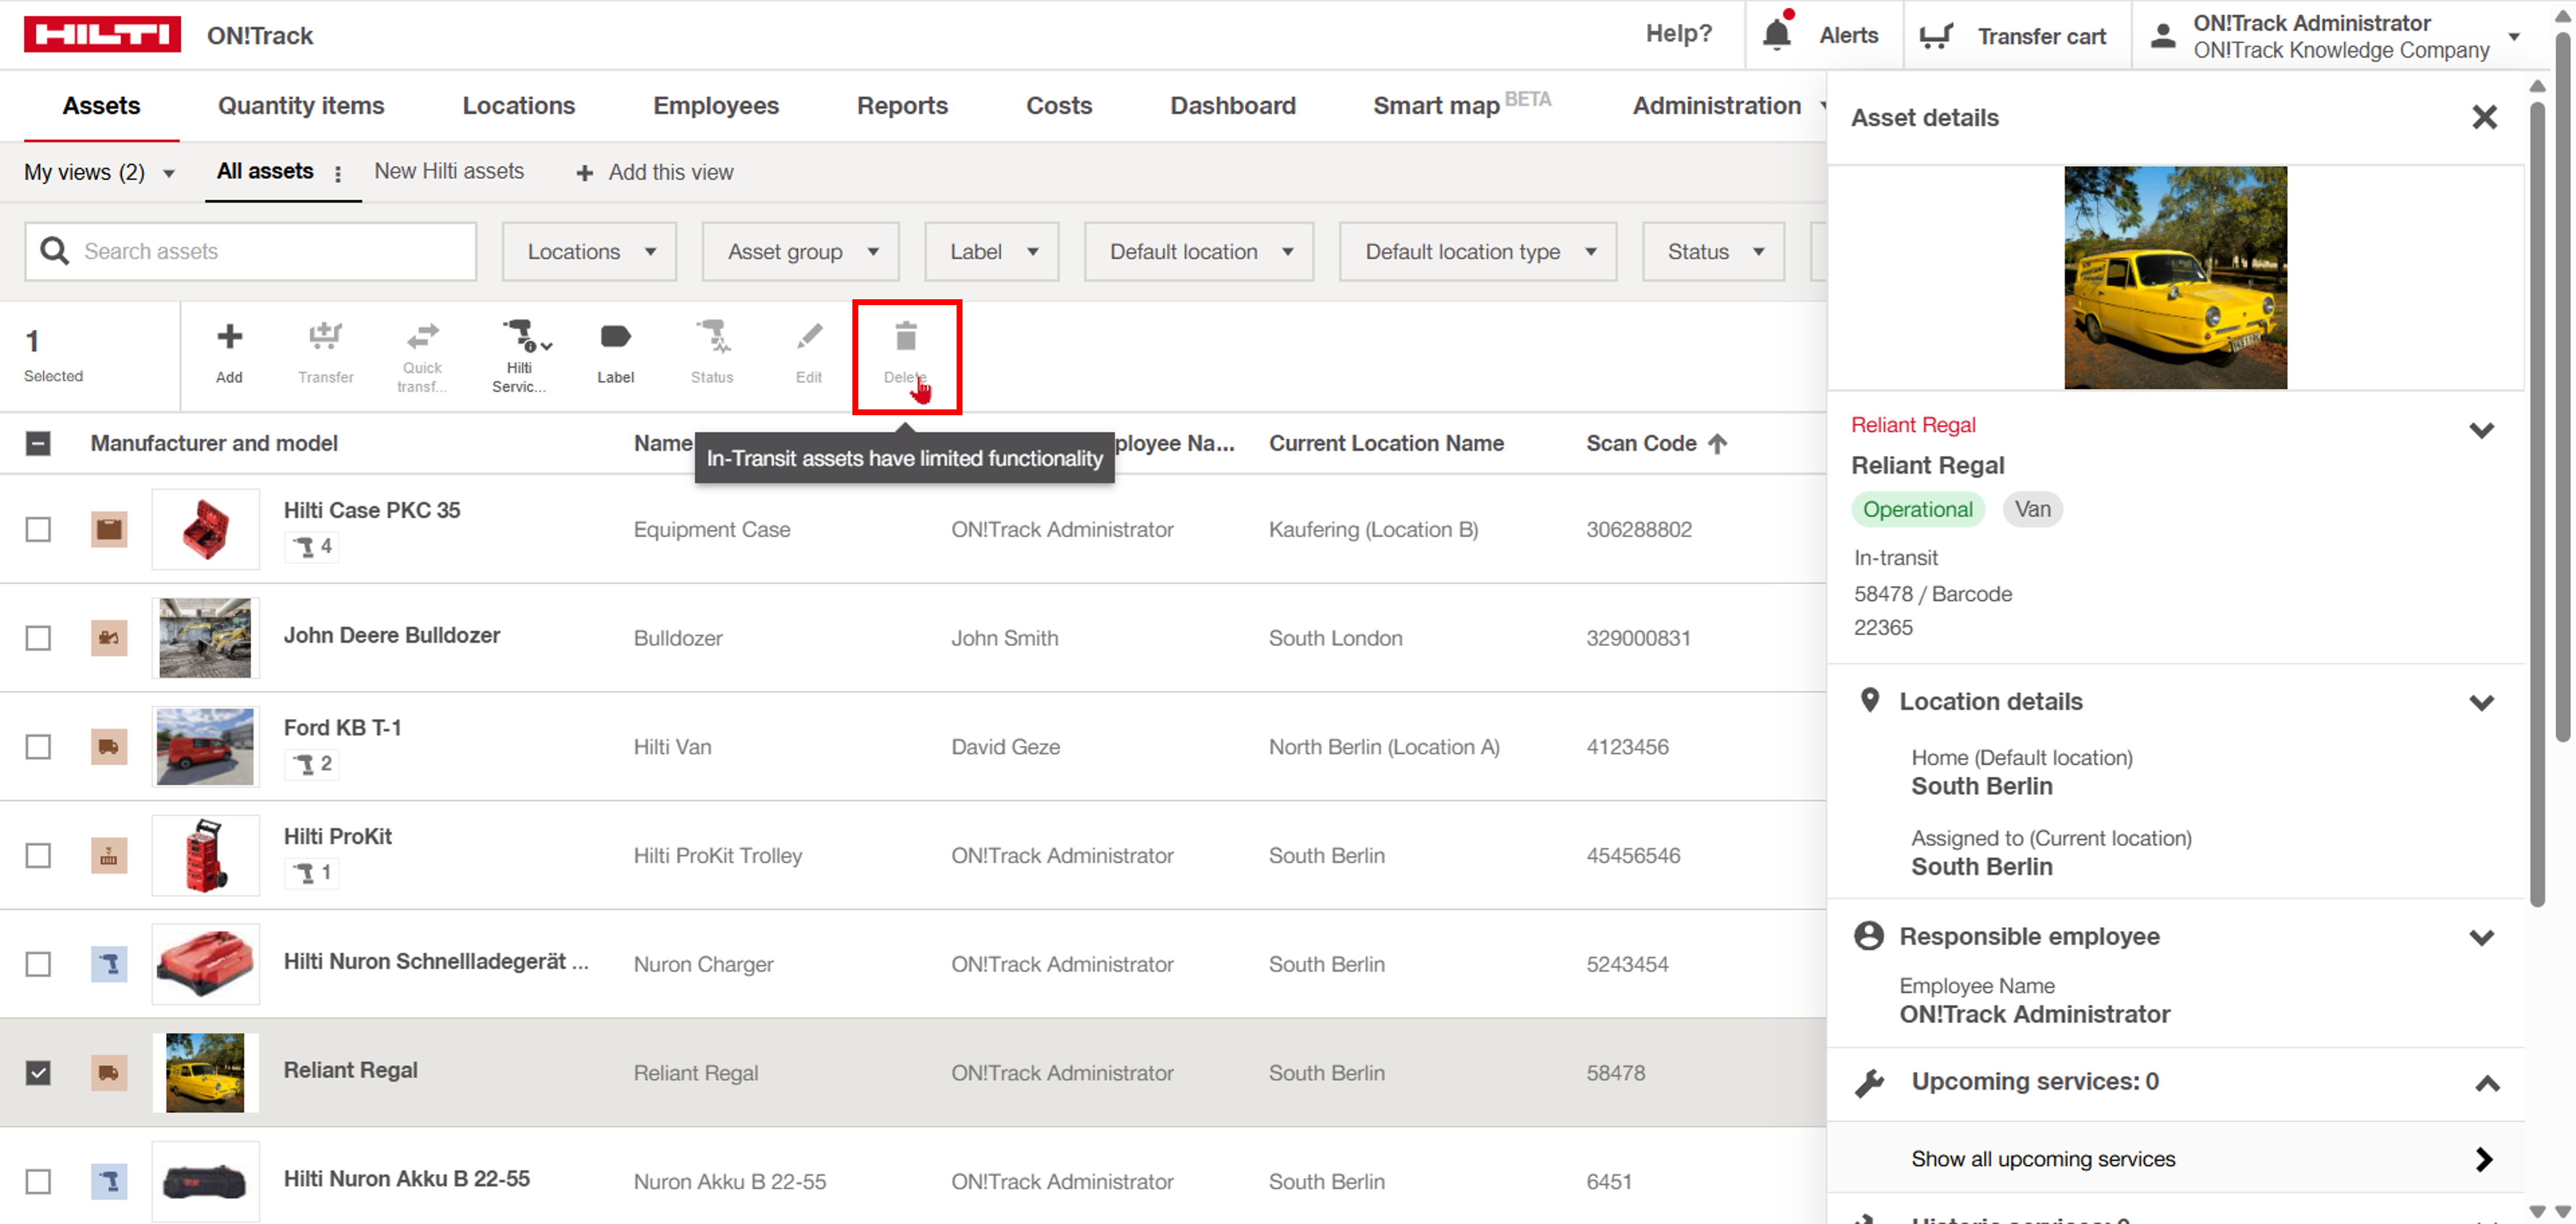Viewport: 2576px width, 1224px height.
Task: Collapse the Location details section
Action: pos(2481,702)
